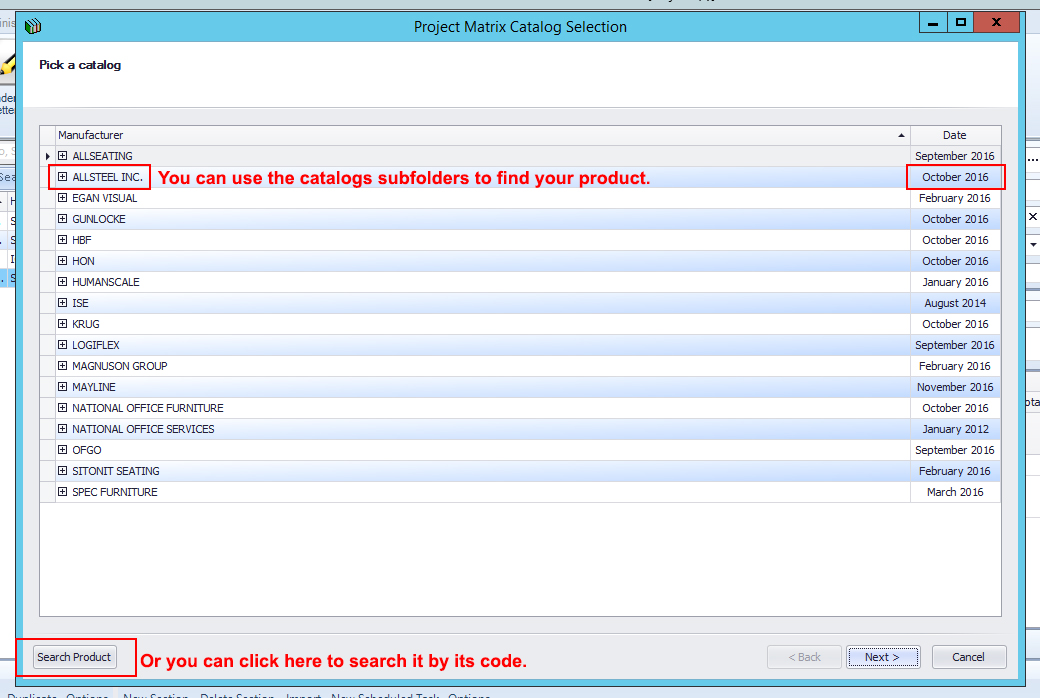The height and width of the screenshot is (698, 1040).
Task: Expand the HON plus icon
Action: (62, 261)
